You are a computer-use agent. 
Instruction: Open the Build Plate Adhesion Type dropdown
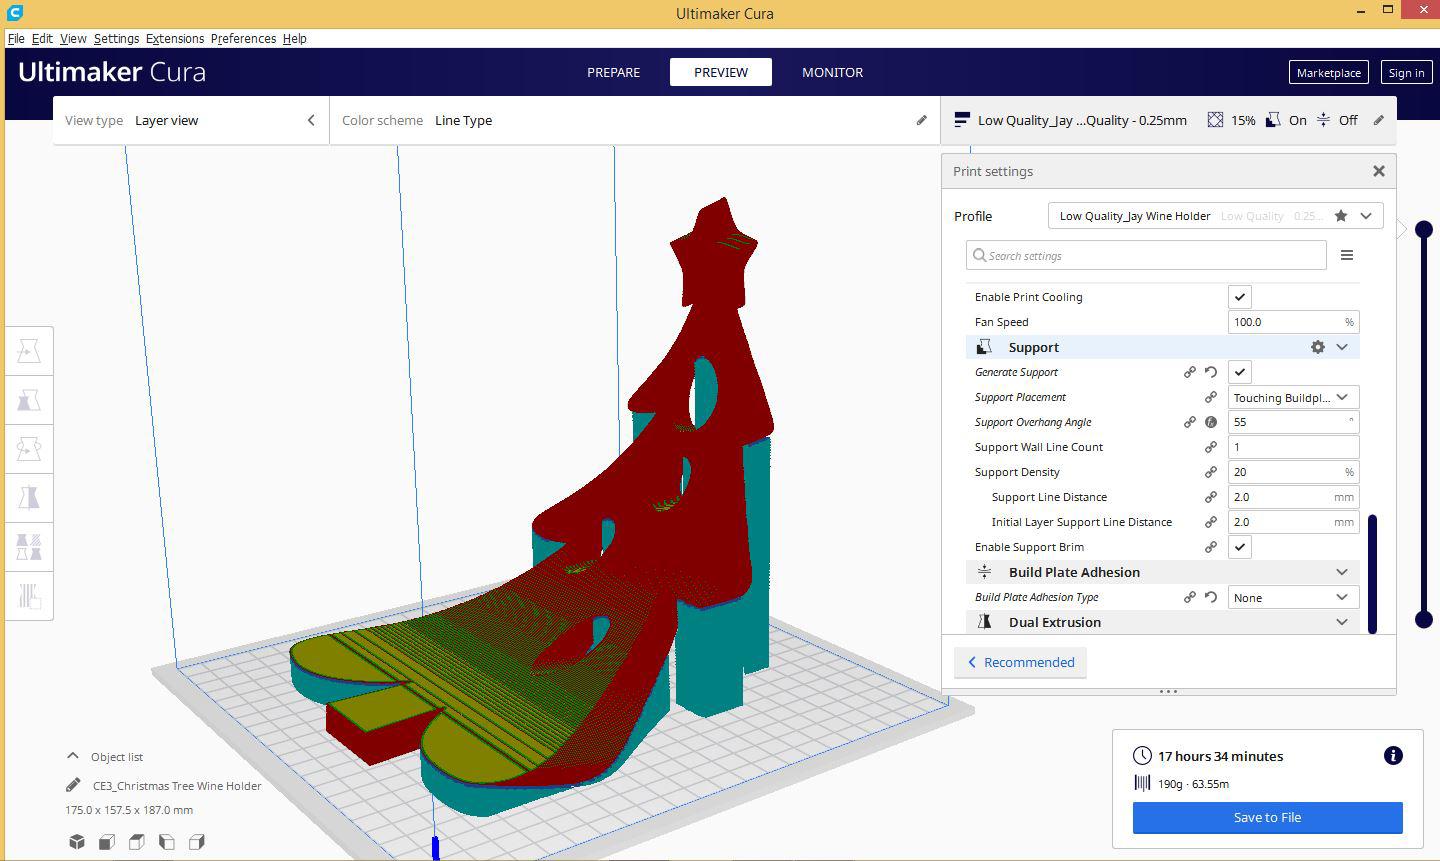pyautogui.click(x=1293, y=596)
